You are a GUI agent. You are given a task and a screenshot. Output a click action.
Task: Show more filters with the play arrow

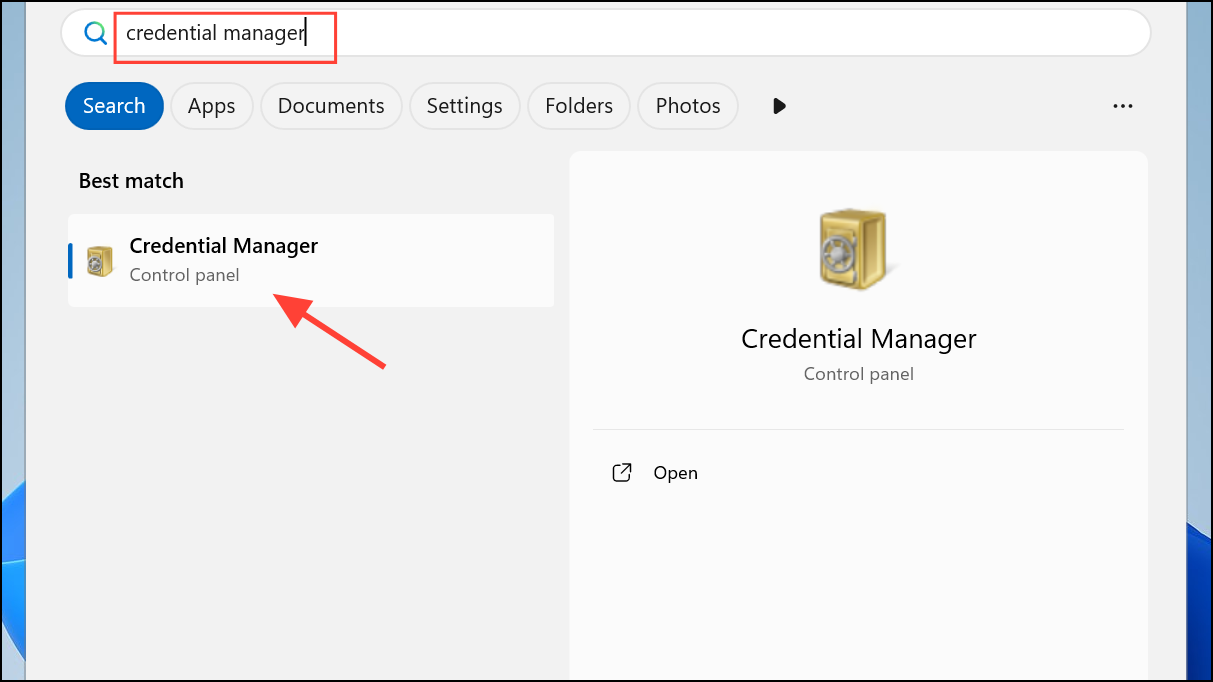pyautogui.click(x=780, y=106)
